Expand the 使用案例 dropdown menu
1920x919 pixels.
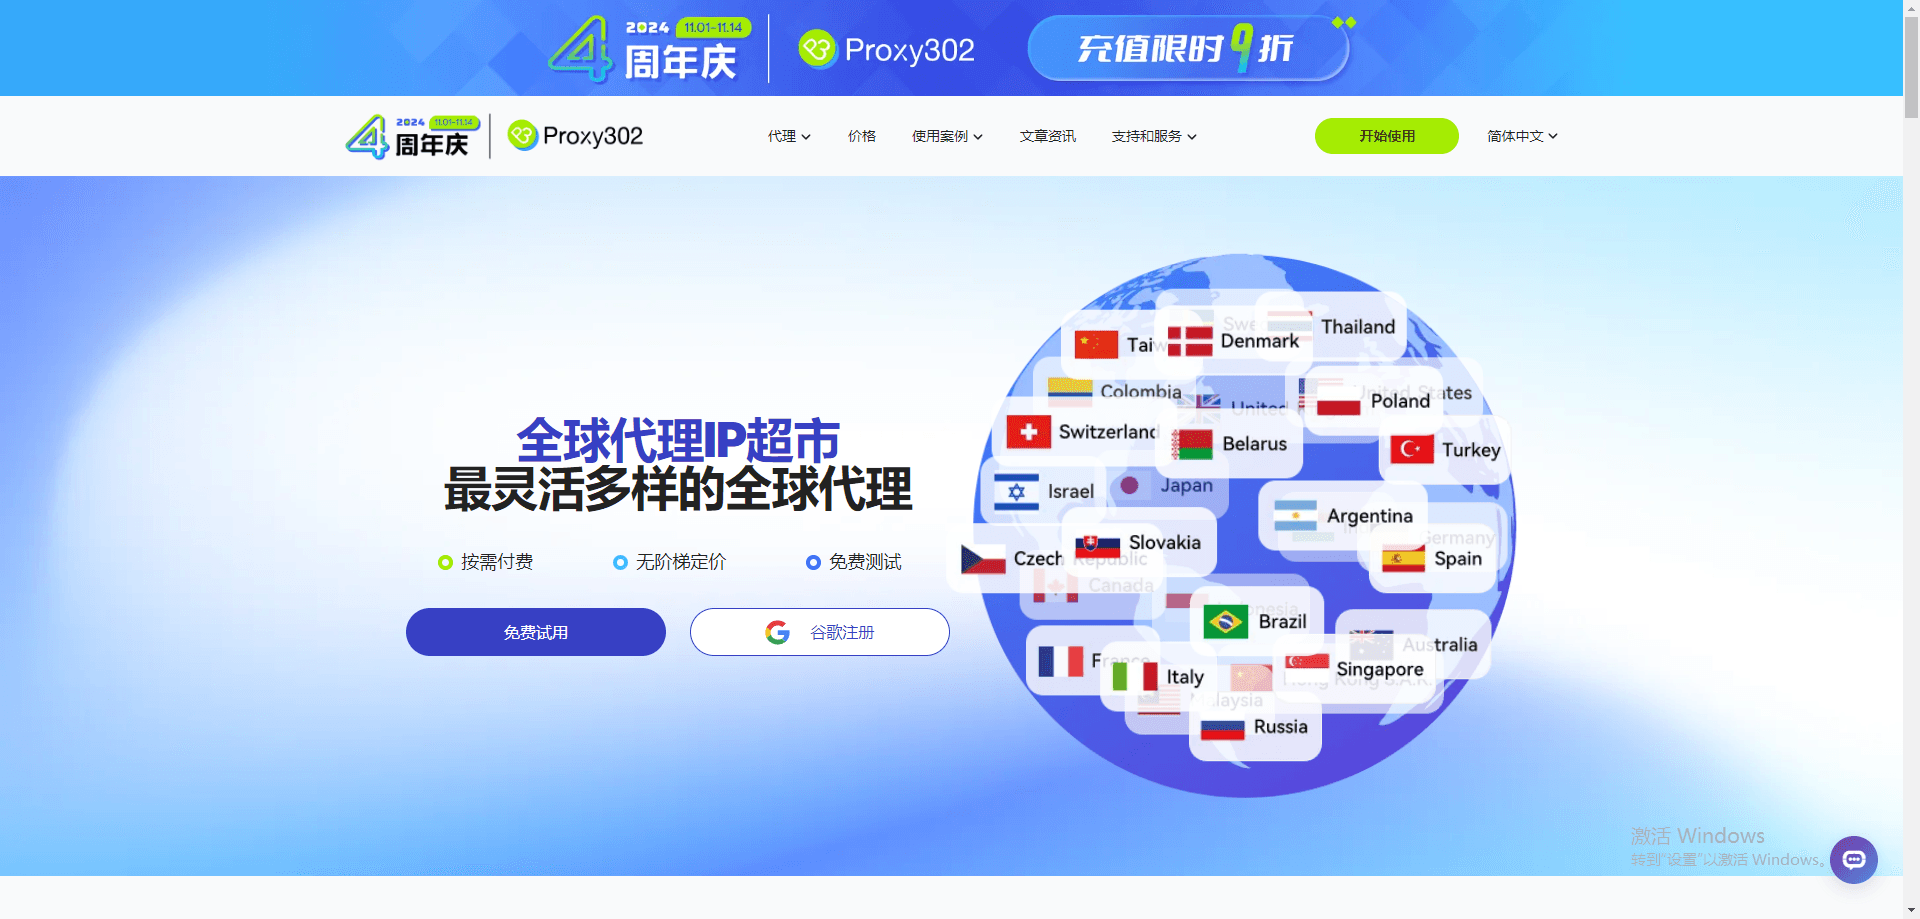(947, 136)
